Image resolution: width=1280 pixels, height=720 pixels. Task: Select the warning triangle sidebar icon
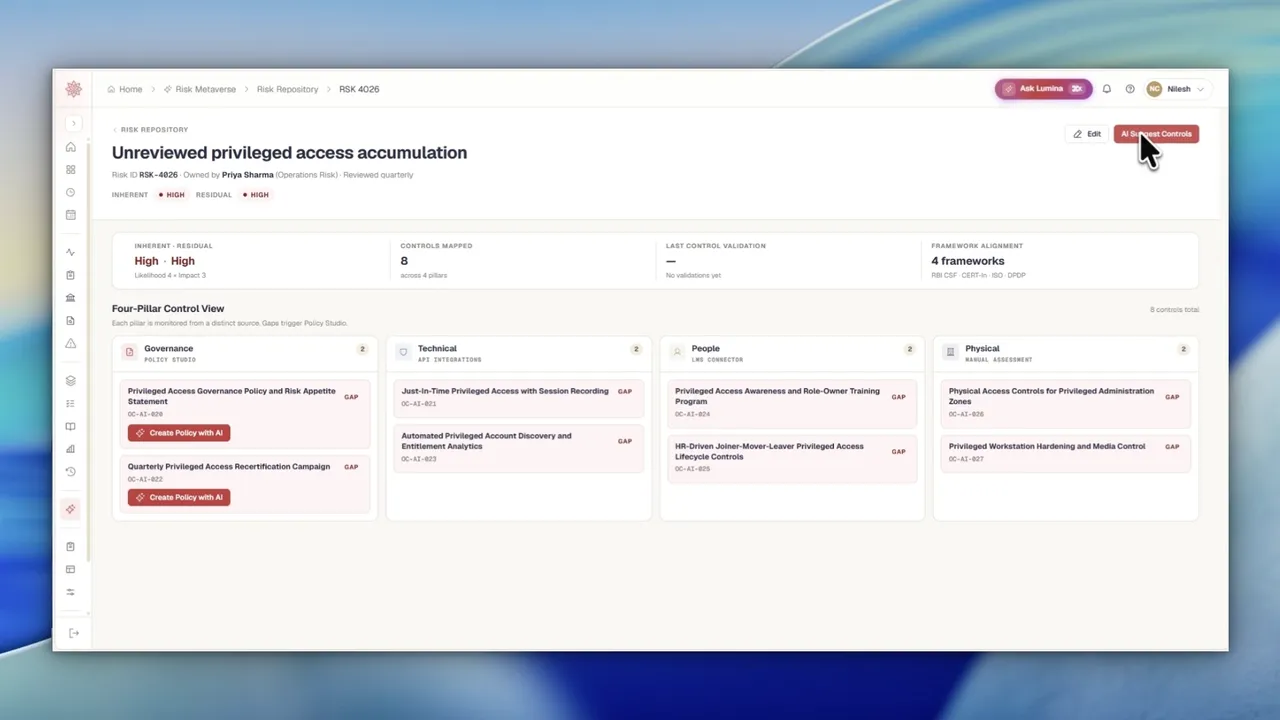tap(71, 343)
